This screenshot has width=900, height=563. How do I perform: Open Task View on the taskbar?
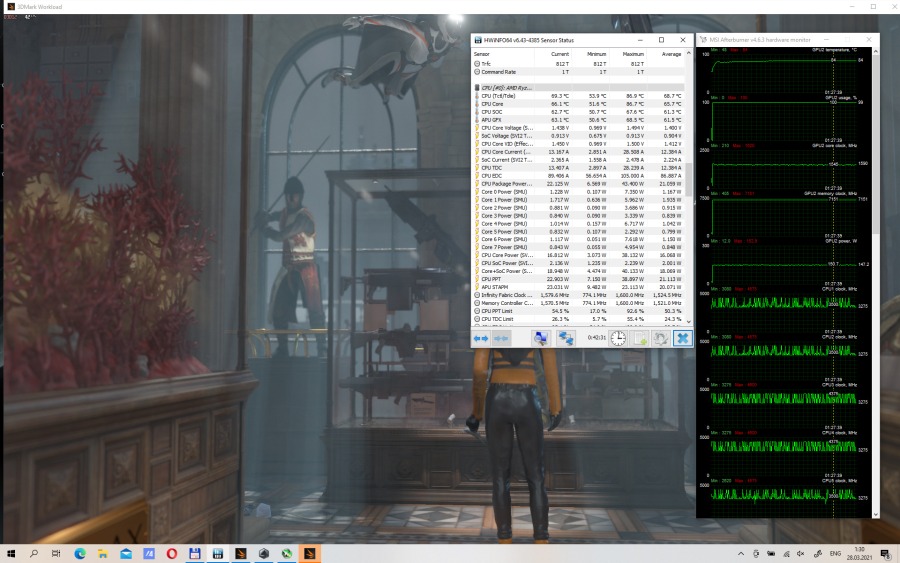click(56, 554)
